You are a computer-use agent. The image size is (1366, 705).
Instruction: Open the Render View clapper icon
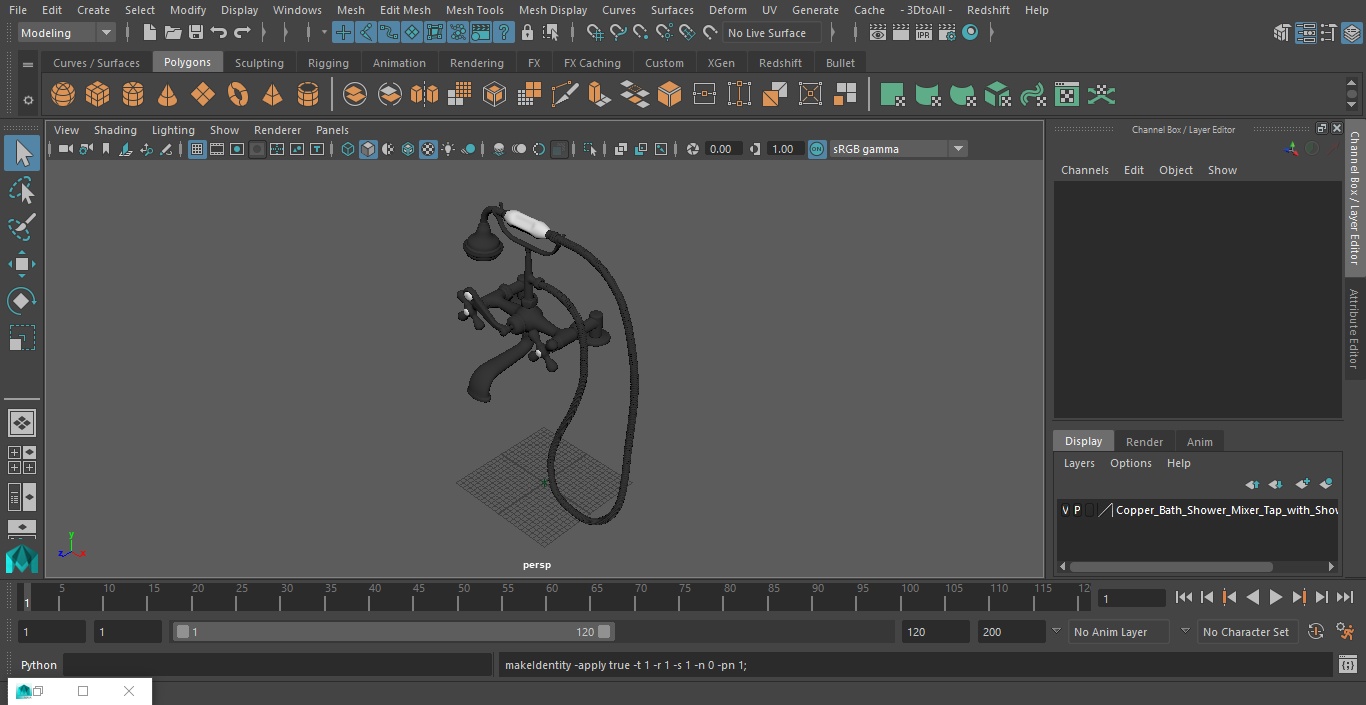click(877, 33)
